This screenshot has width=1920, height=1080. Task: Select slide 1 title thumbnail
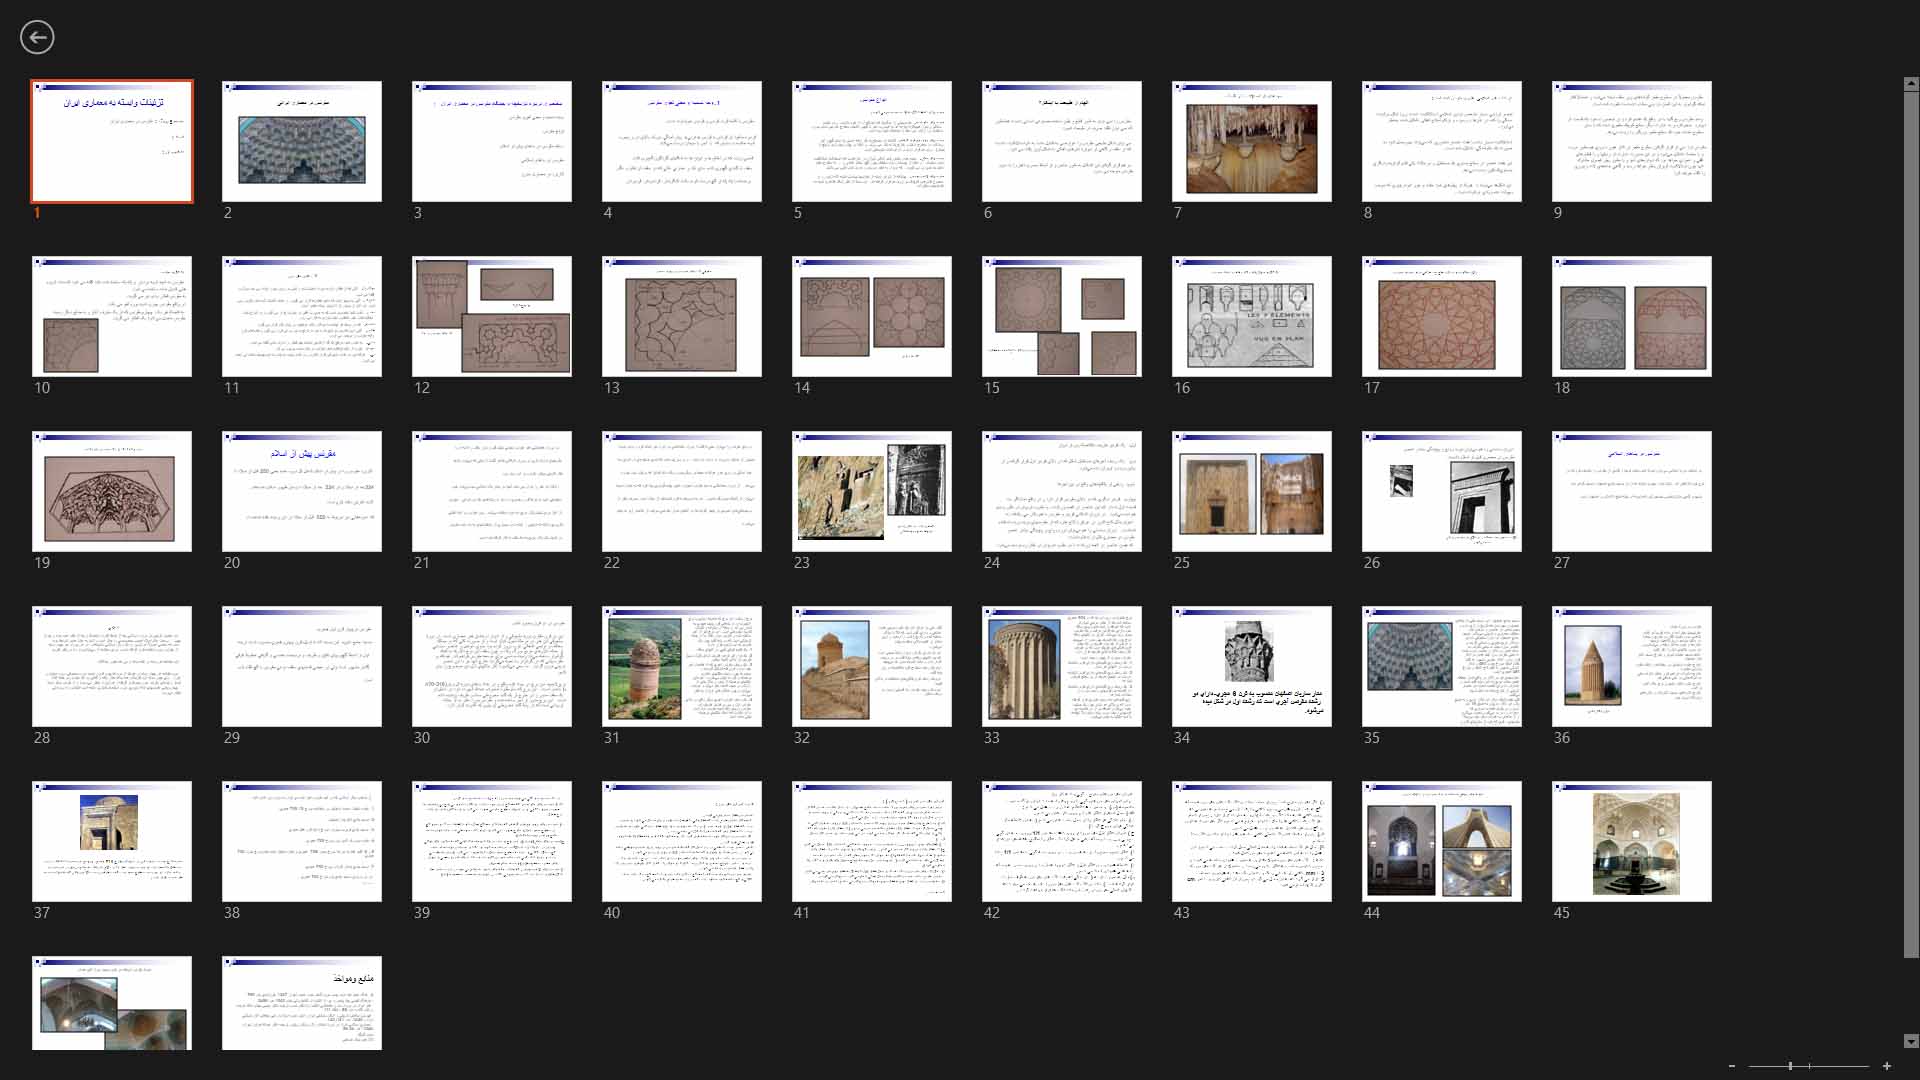tap(112, 142)
